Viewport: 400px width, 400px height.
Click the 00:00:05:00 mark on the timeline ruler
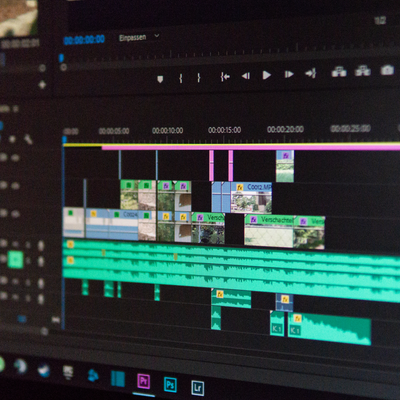[114, 131]
